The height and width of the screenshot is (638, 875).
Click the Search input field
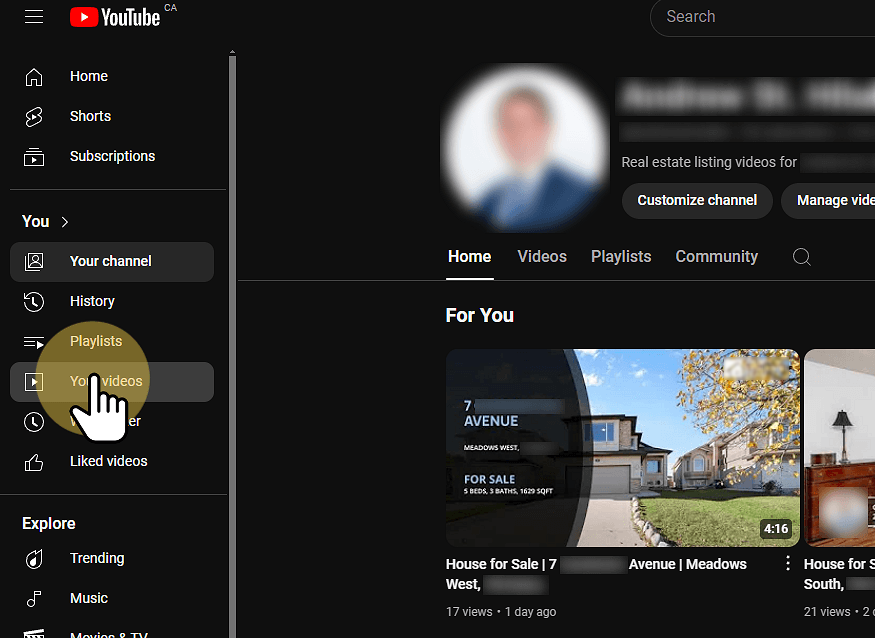pyautogui.click(x=763, y=17)
